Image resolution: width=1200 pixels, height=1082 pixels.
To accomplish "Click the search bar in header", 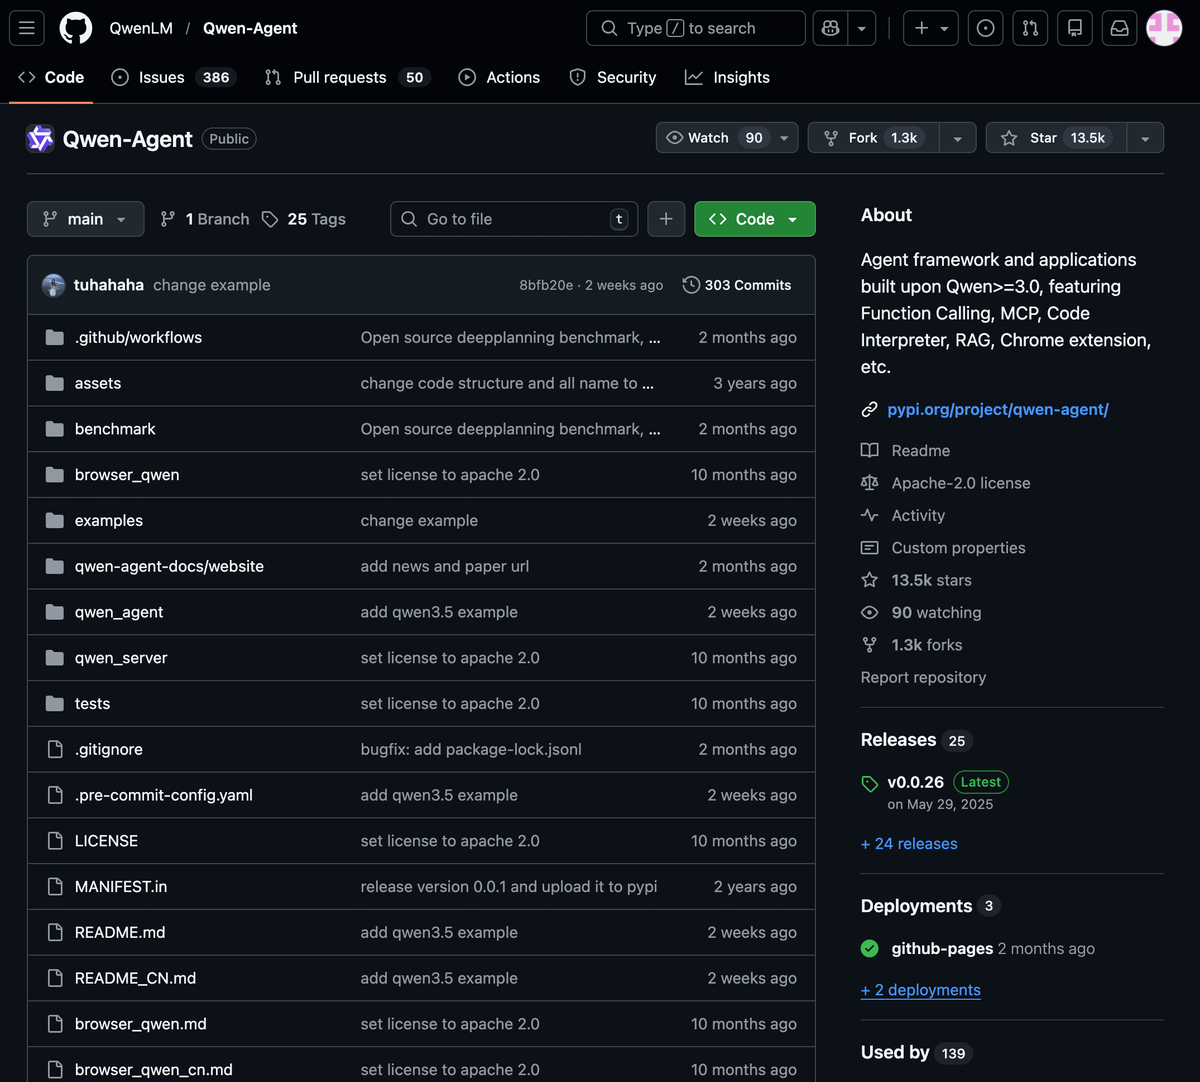I will click(x=695, y=28).
